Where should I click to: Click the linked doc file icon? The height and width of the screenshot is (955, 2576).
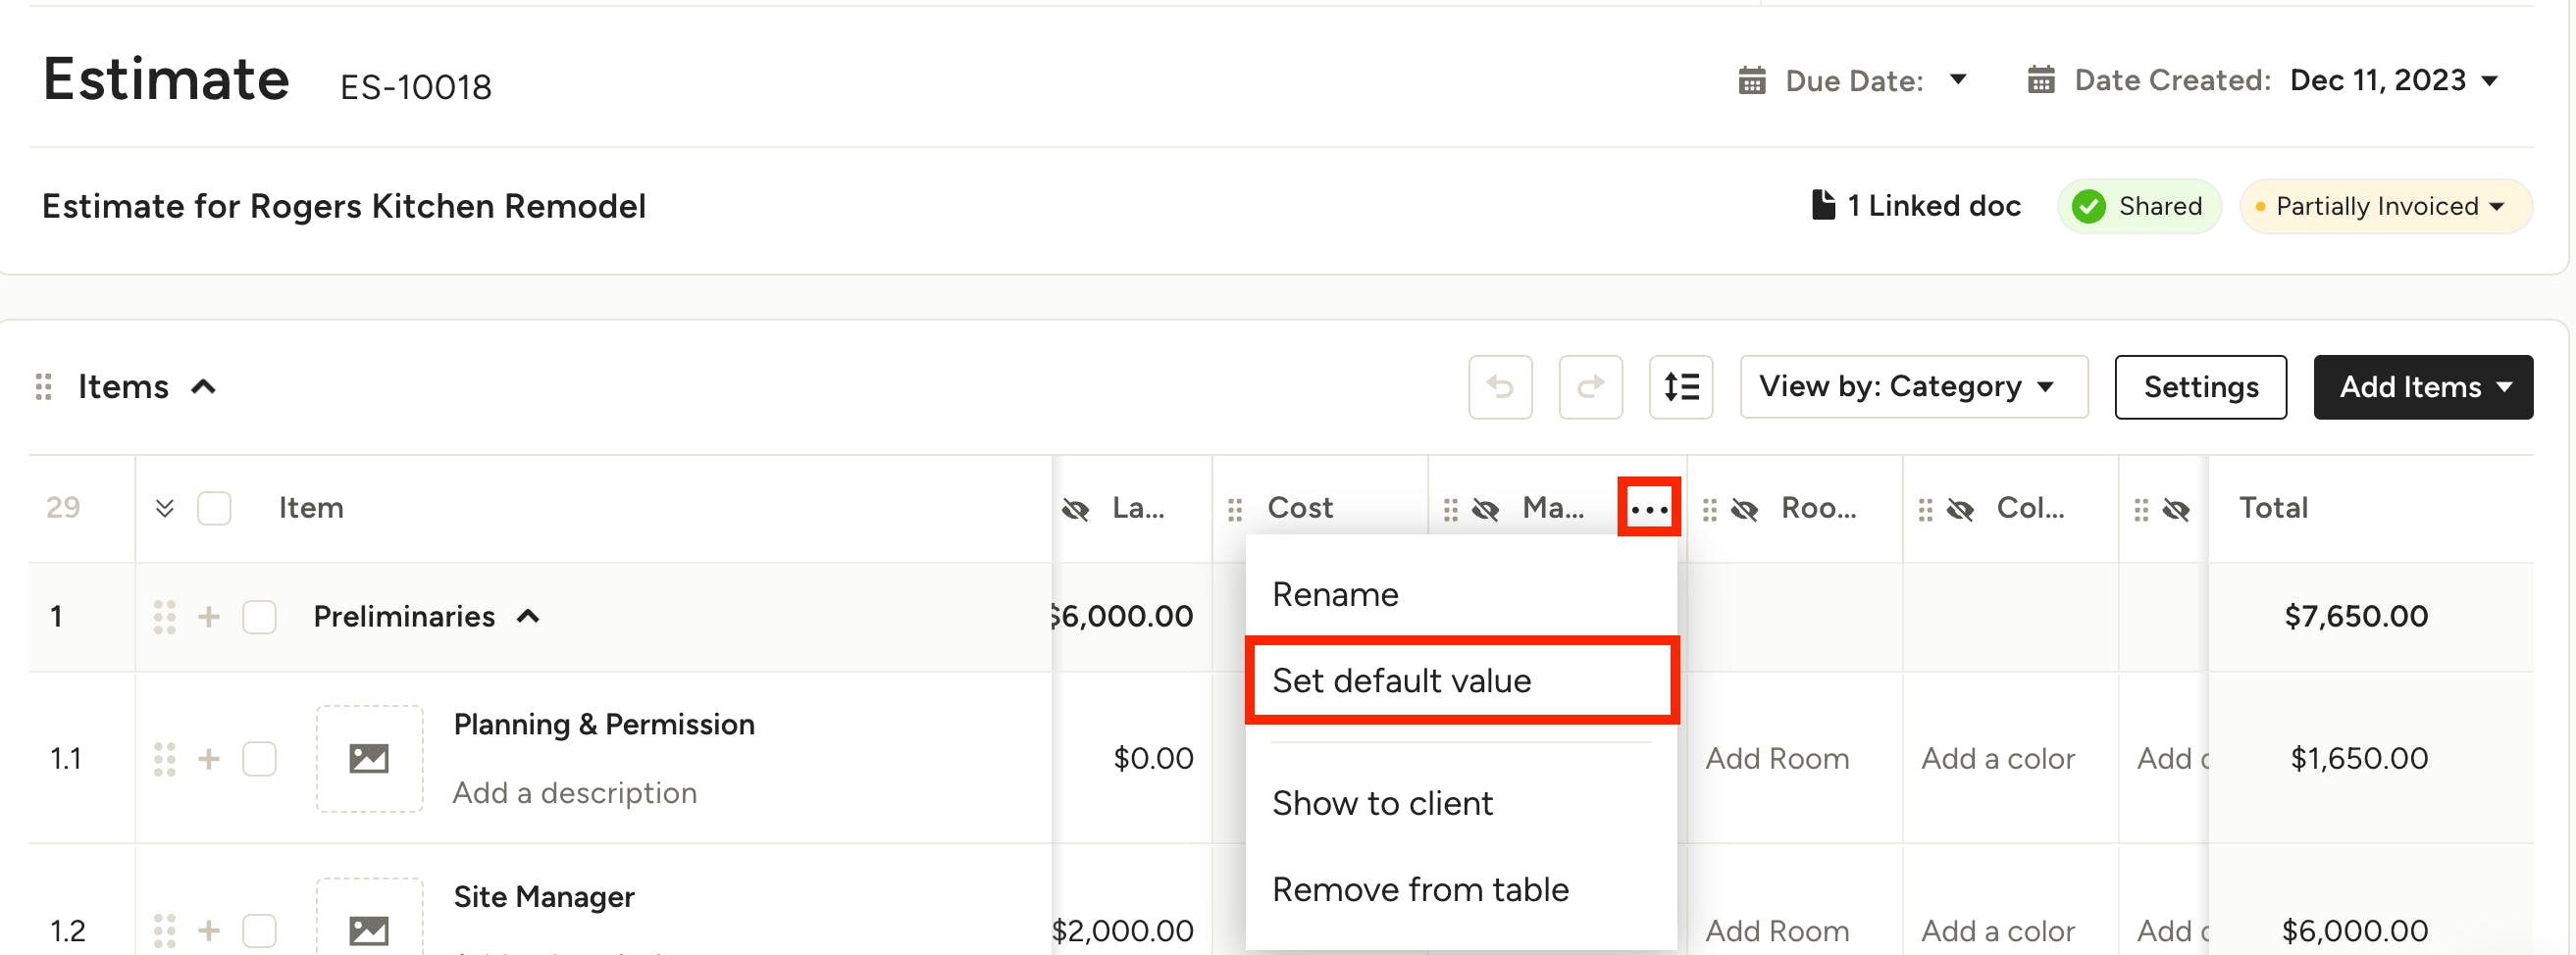[x=1823, y=205]
